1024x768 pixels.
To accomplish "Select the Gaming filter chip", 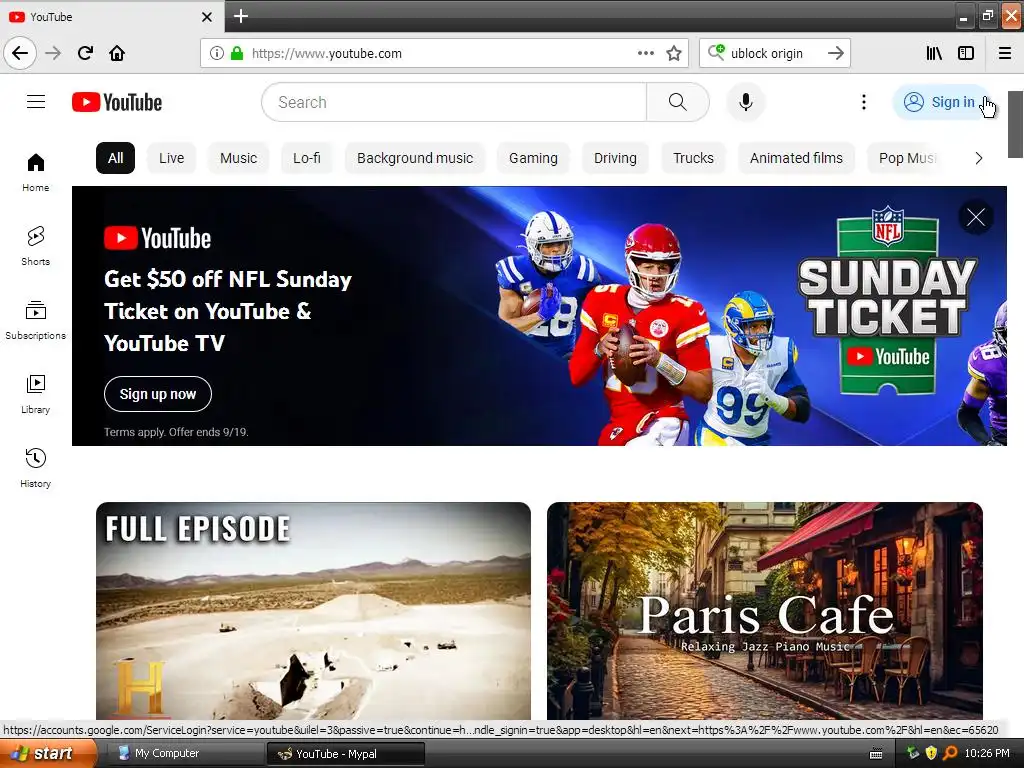I will pyautogui.click(x=534, y=158).
